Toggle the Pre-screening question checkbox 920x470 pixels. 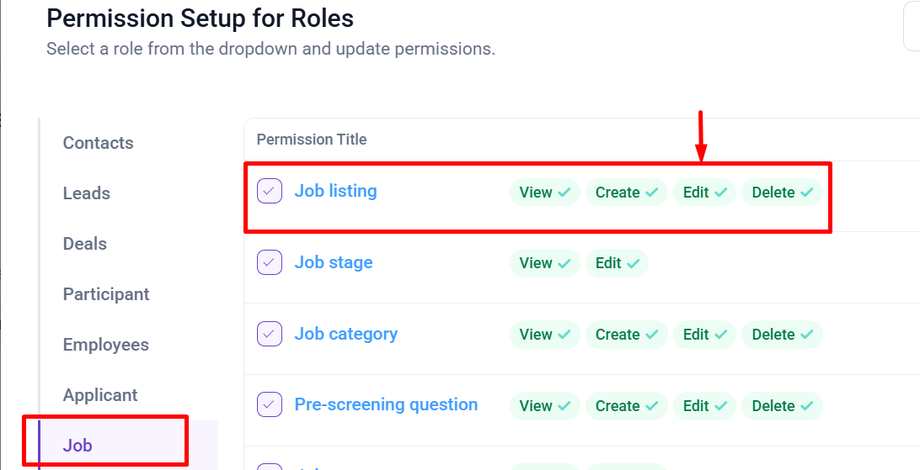click(269, 405)
